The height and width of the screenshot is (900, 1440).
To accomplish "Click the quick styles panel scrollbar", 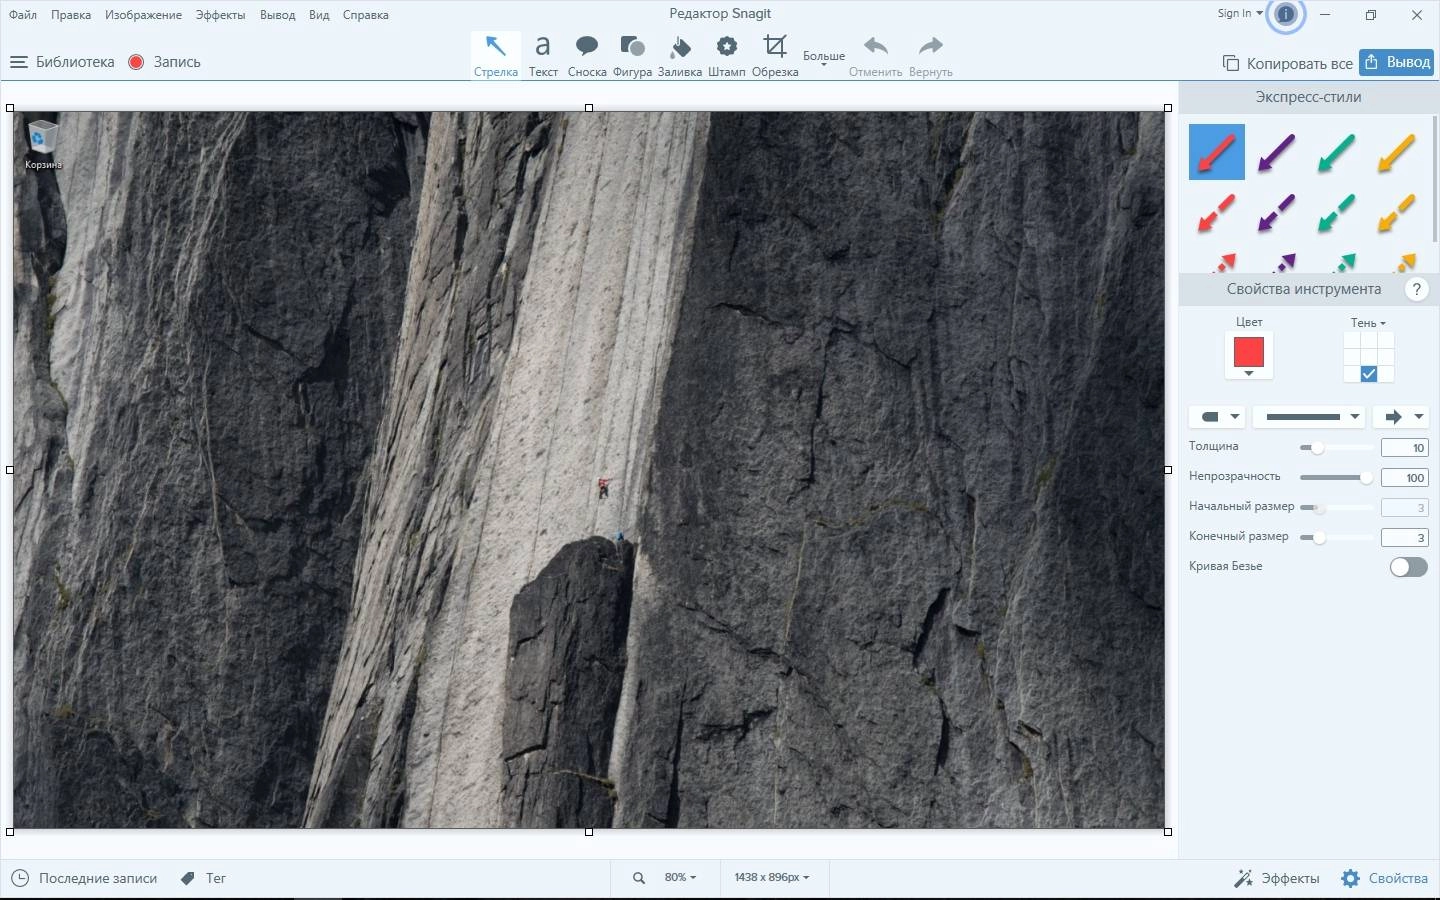I will tap(1436, 180).
